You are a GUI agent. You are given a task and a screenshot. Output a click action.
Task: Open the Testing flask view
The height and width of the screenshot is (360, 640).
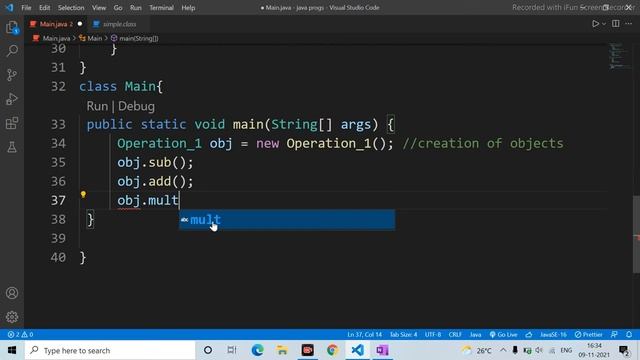click(12, 147)
